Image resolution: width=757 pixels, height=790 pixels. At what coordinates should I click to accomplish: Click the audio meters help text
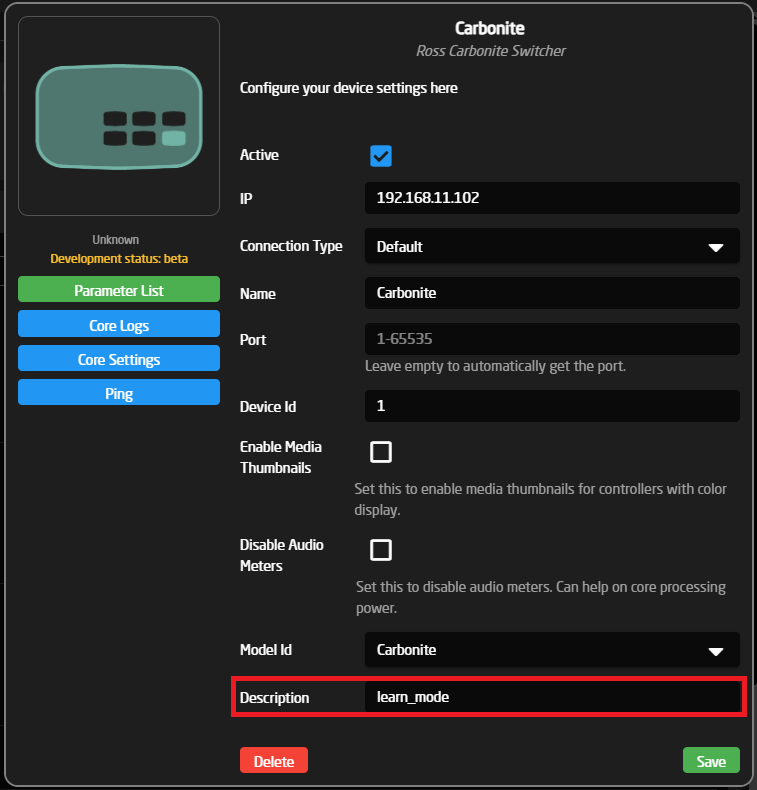[x=540, y=598]
